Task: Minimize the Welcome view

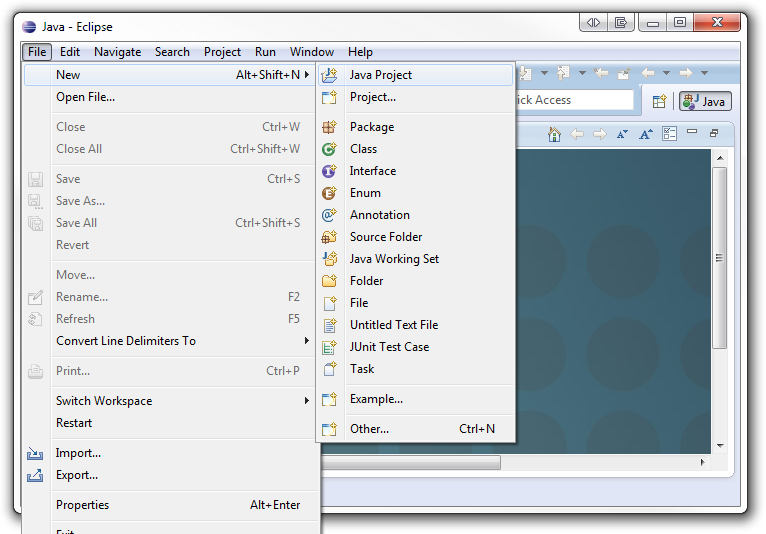Action: tap(692, 131)
